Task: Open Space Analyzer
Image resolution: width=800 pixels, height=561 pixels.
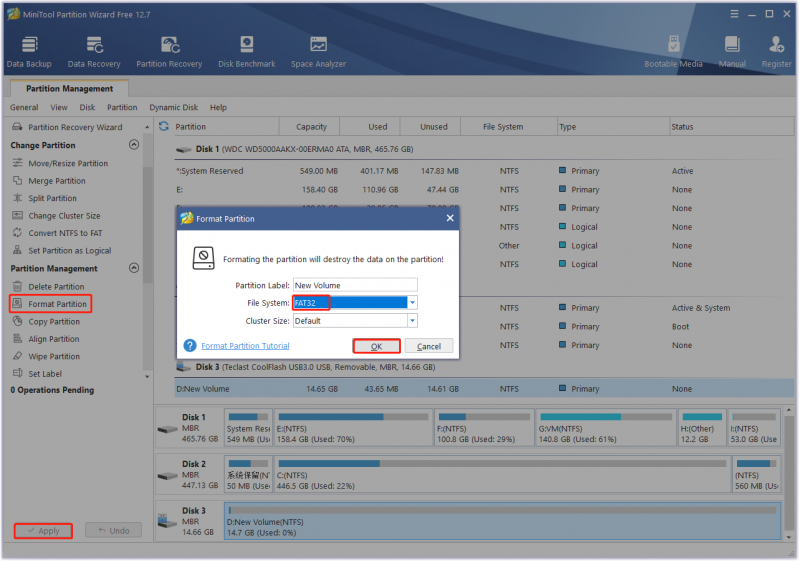Action: point(318,52)
